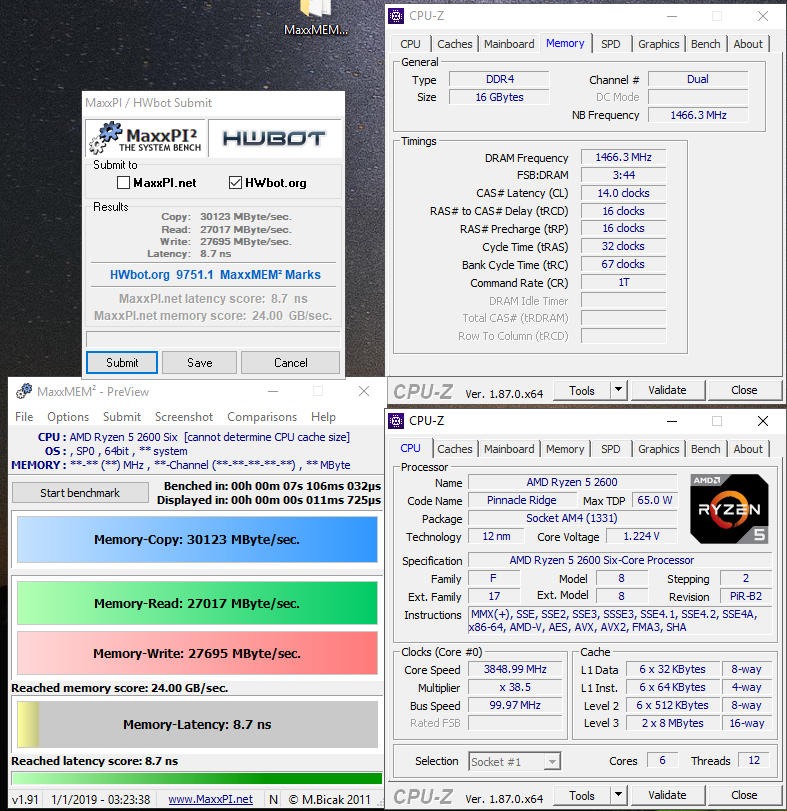Screen dimensions: 787x811
Task: Click the CAS# Latency 14.0 clocks value
Action: click(x=624, y=193)
